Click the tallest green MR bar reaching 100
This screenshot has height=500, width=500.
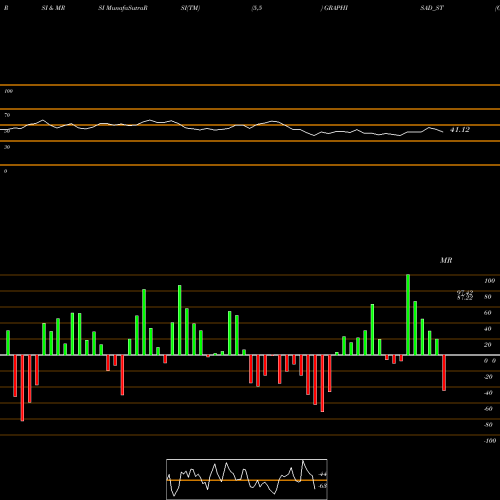[x=408, y=315]
